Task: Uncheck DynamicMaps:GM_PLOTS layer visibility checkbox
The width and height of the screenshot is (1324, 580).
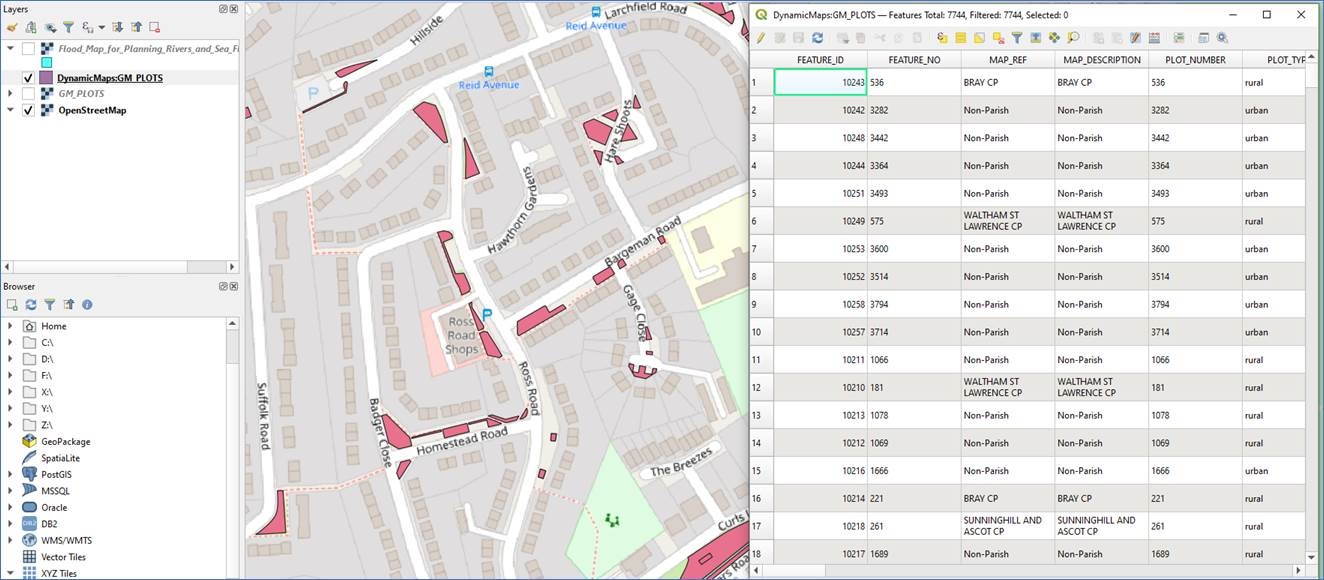Action: pyautogui.click(x=28, y=77)
